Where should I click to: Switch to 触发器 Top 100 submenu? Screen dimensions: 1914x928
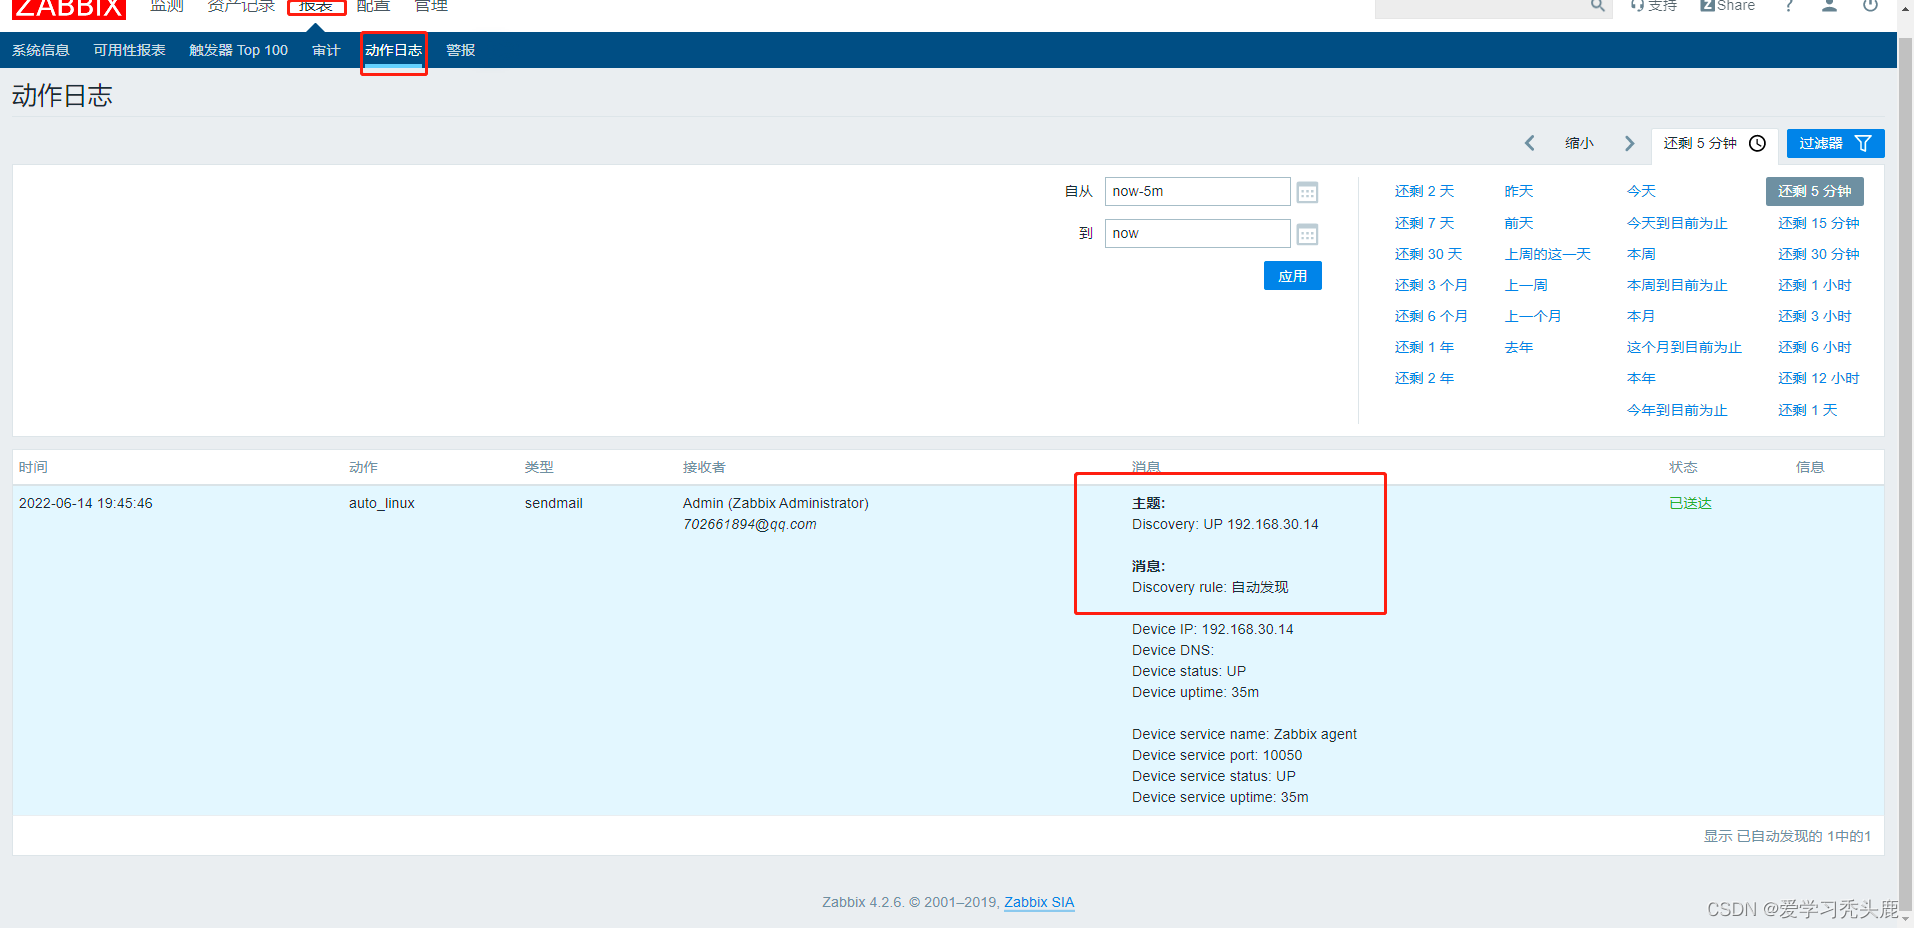pyautogui.click(x=239, y=50)
